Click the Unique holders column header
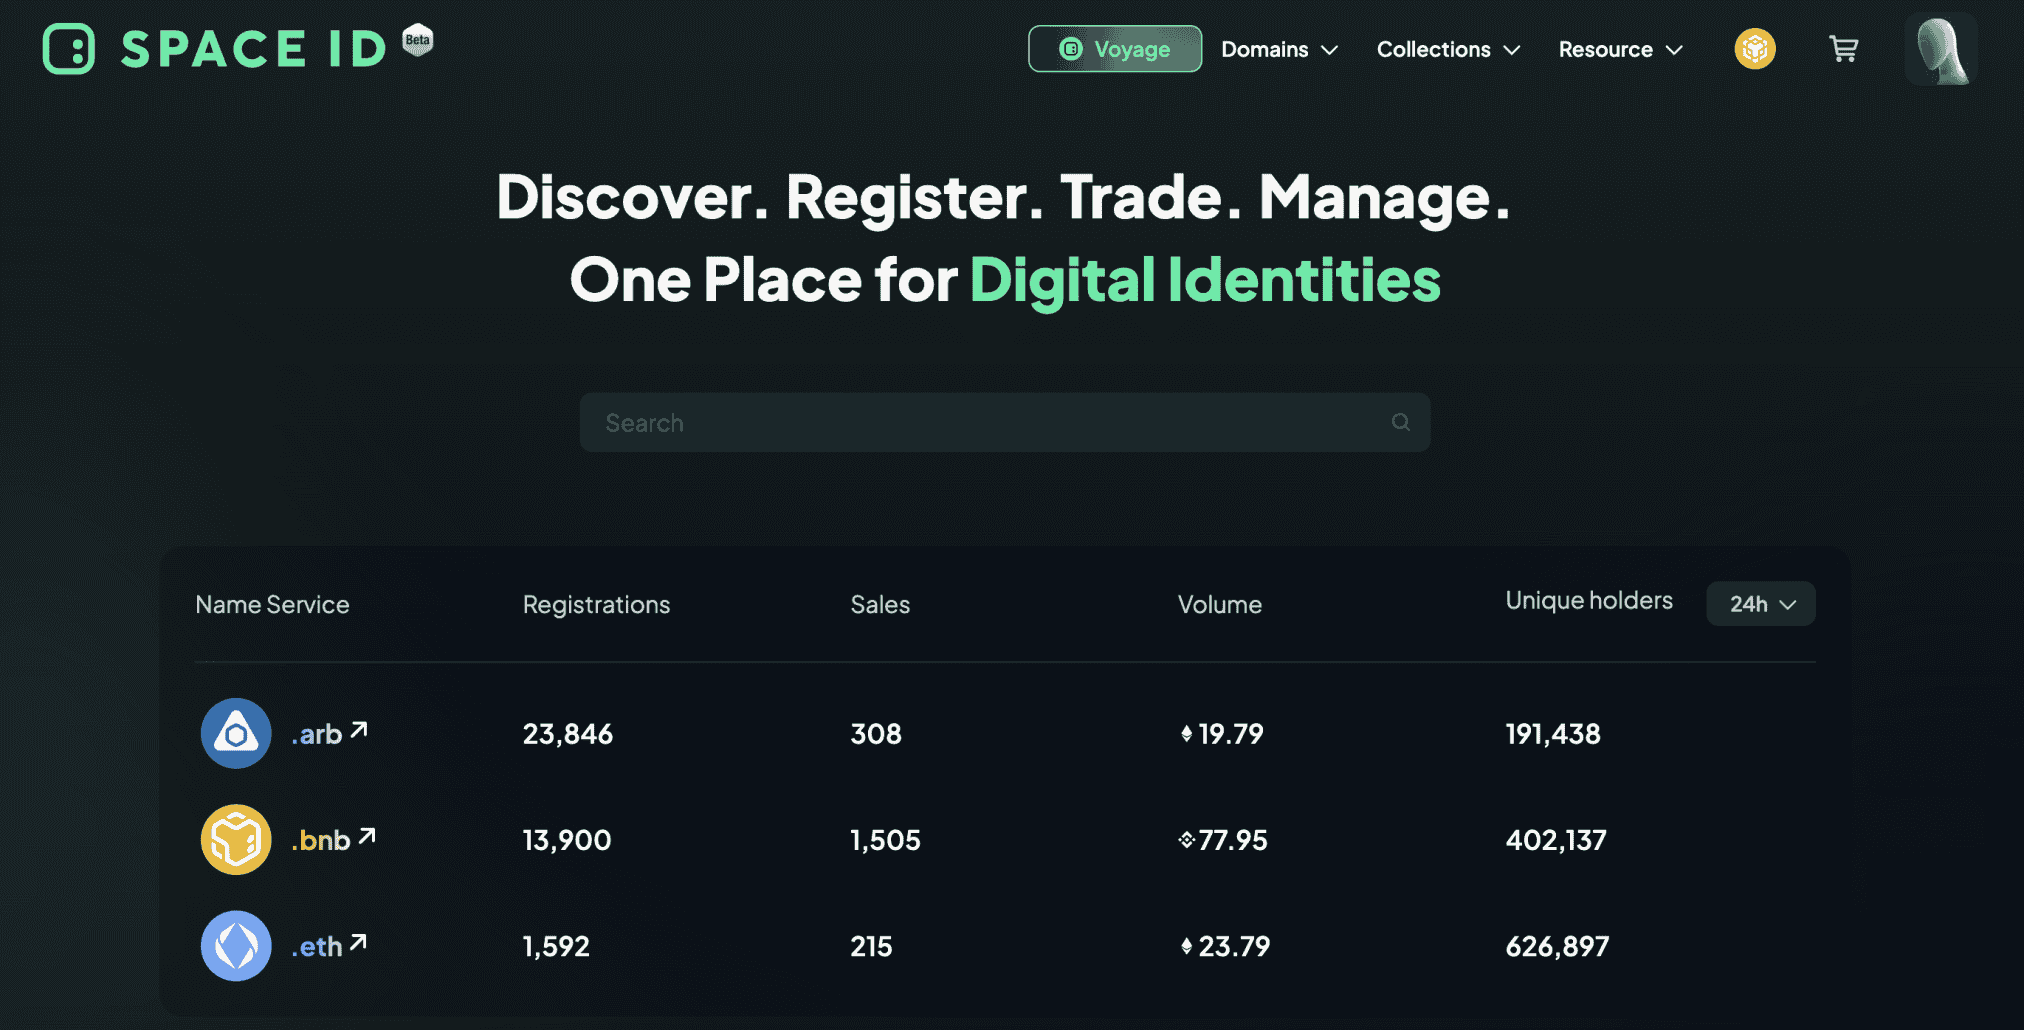 (x=1589, y=600)
